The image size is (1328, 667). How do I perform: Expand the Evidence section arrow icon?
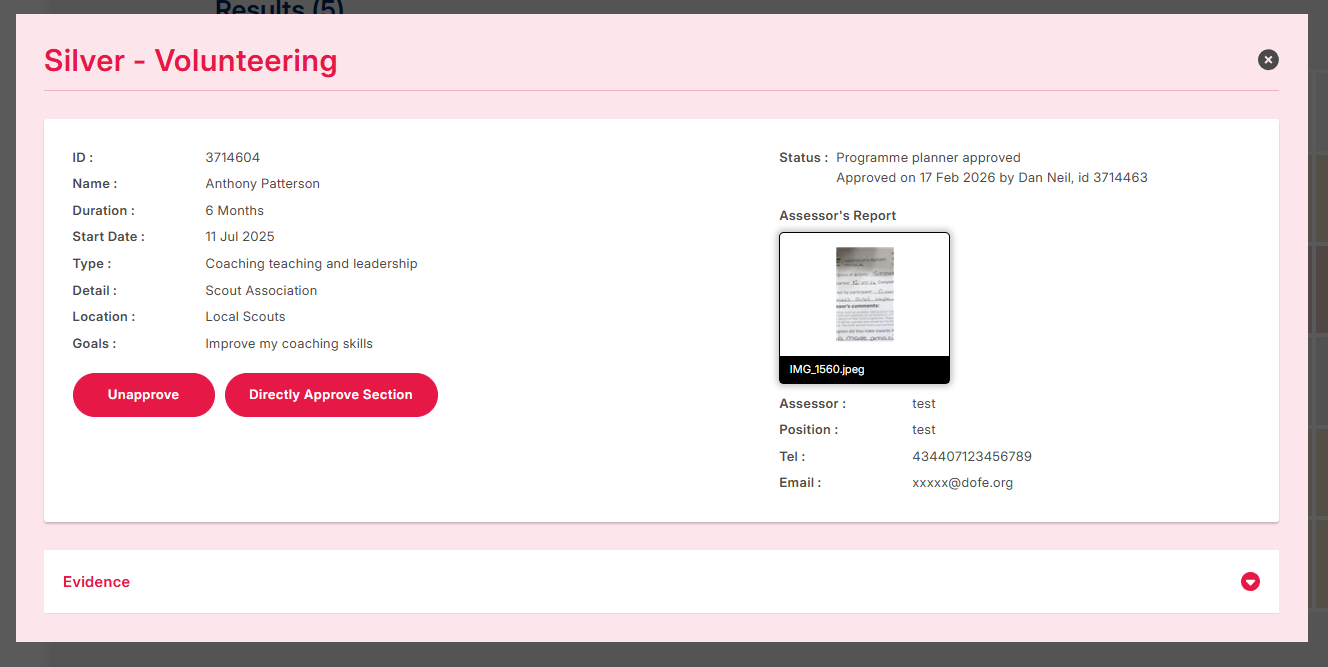1250,582
